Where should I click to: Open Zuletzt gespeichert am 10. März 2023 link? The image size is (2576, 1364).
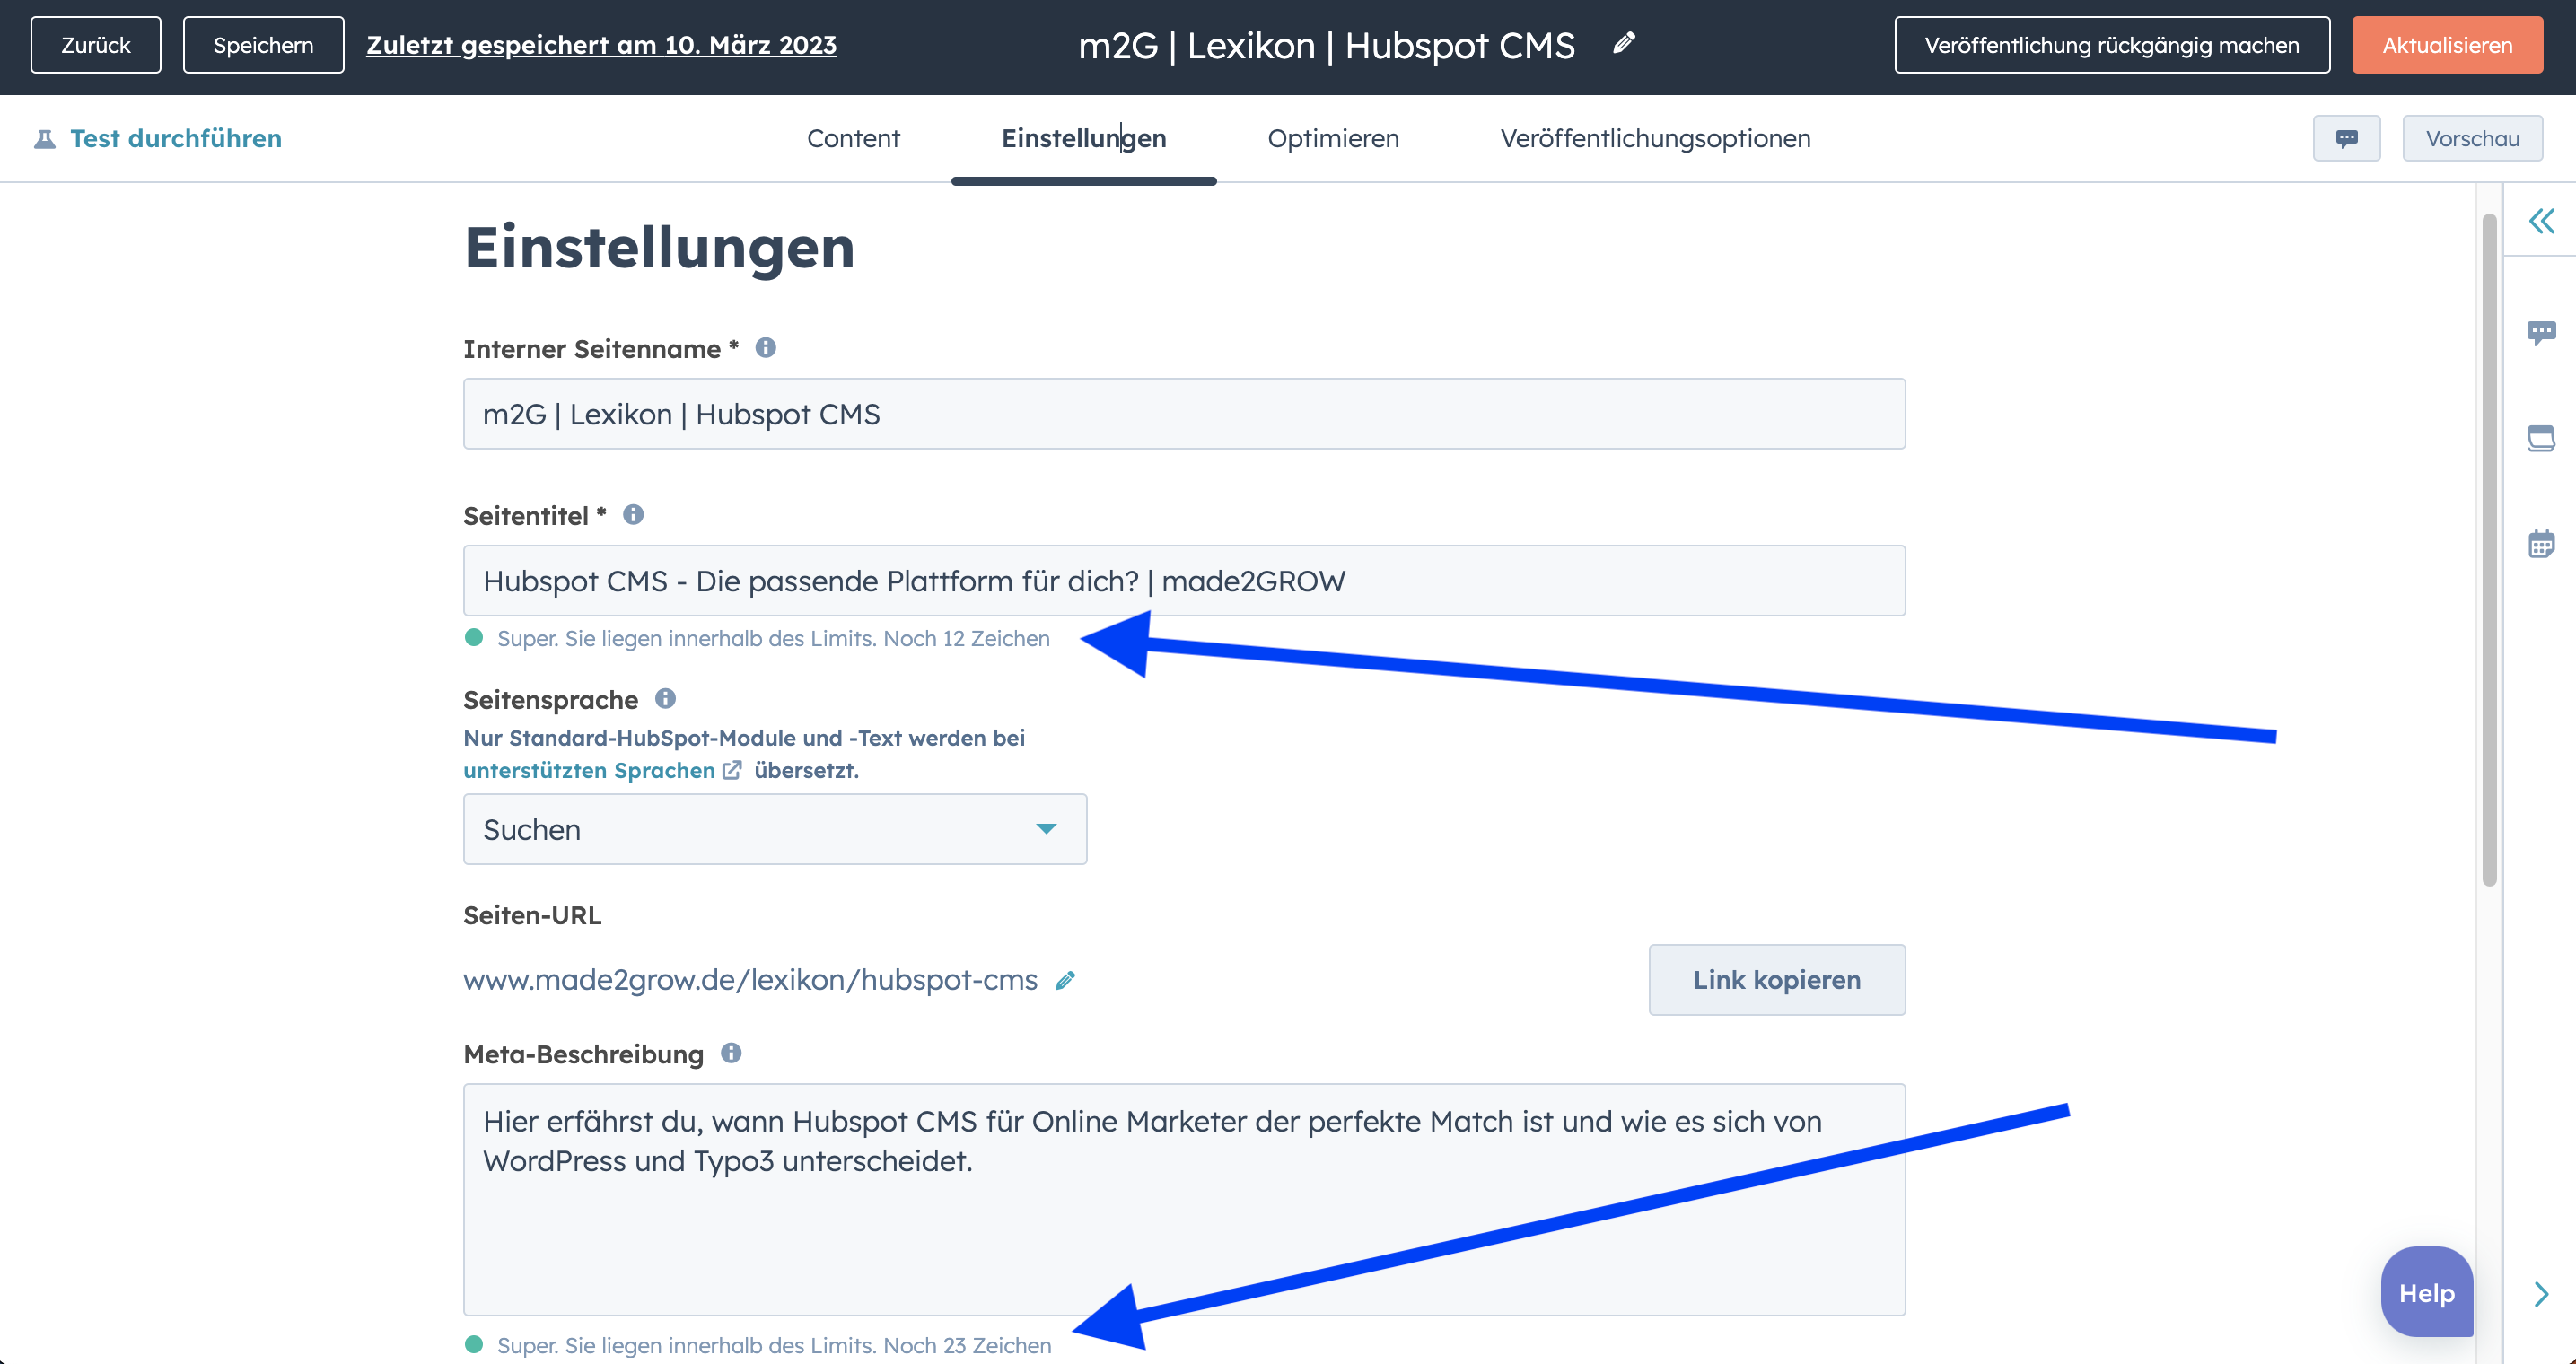[x=601, y=45]
